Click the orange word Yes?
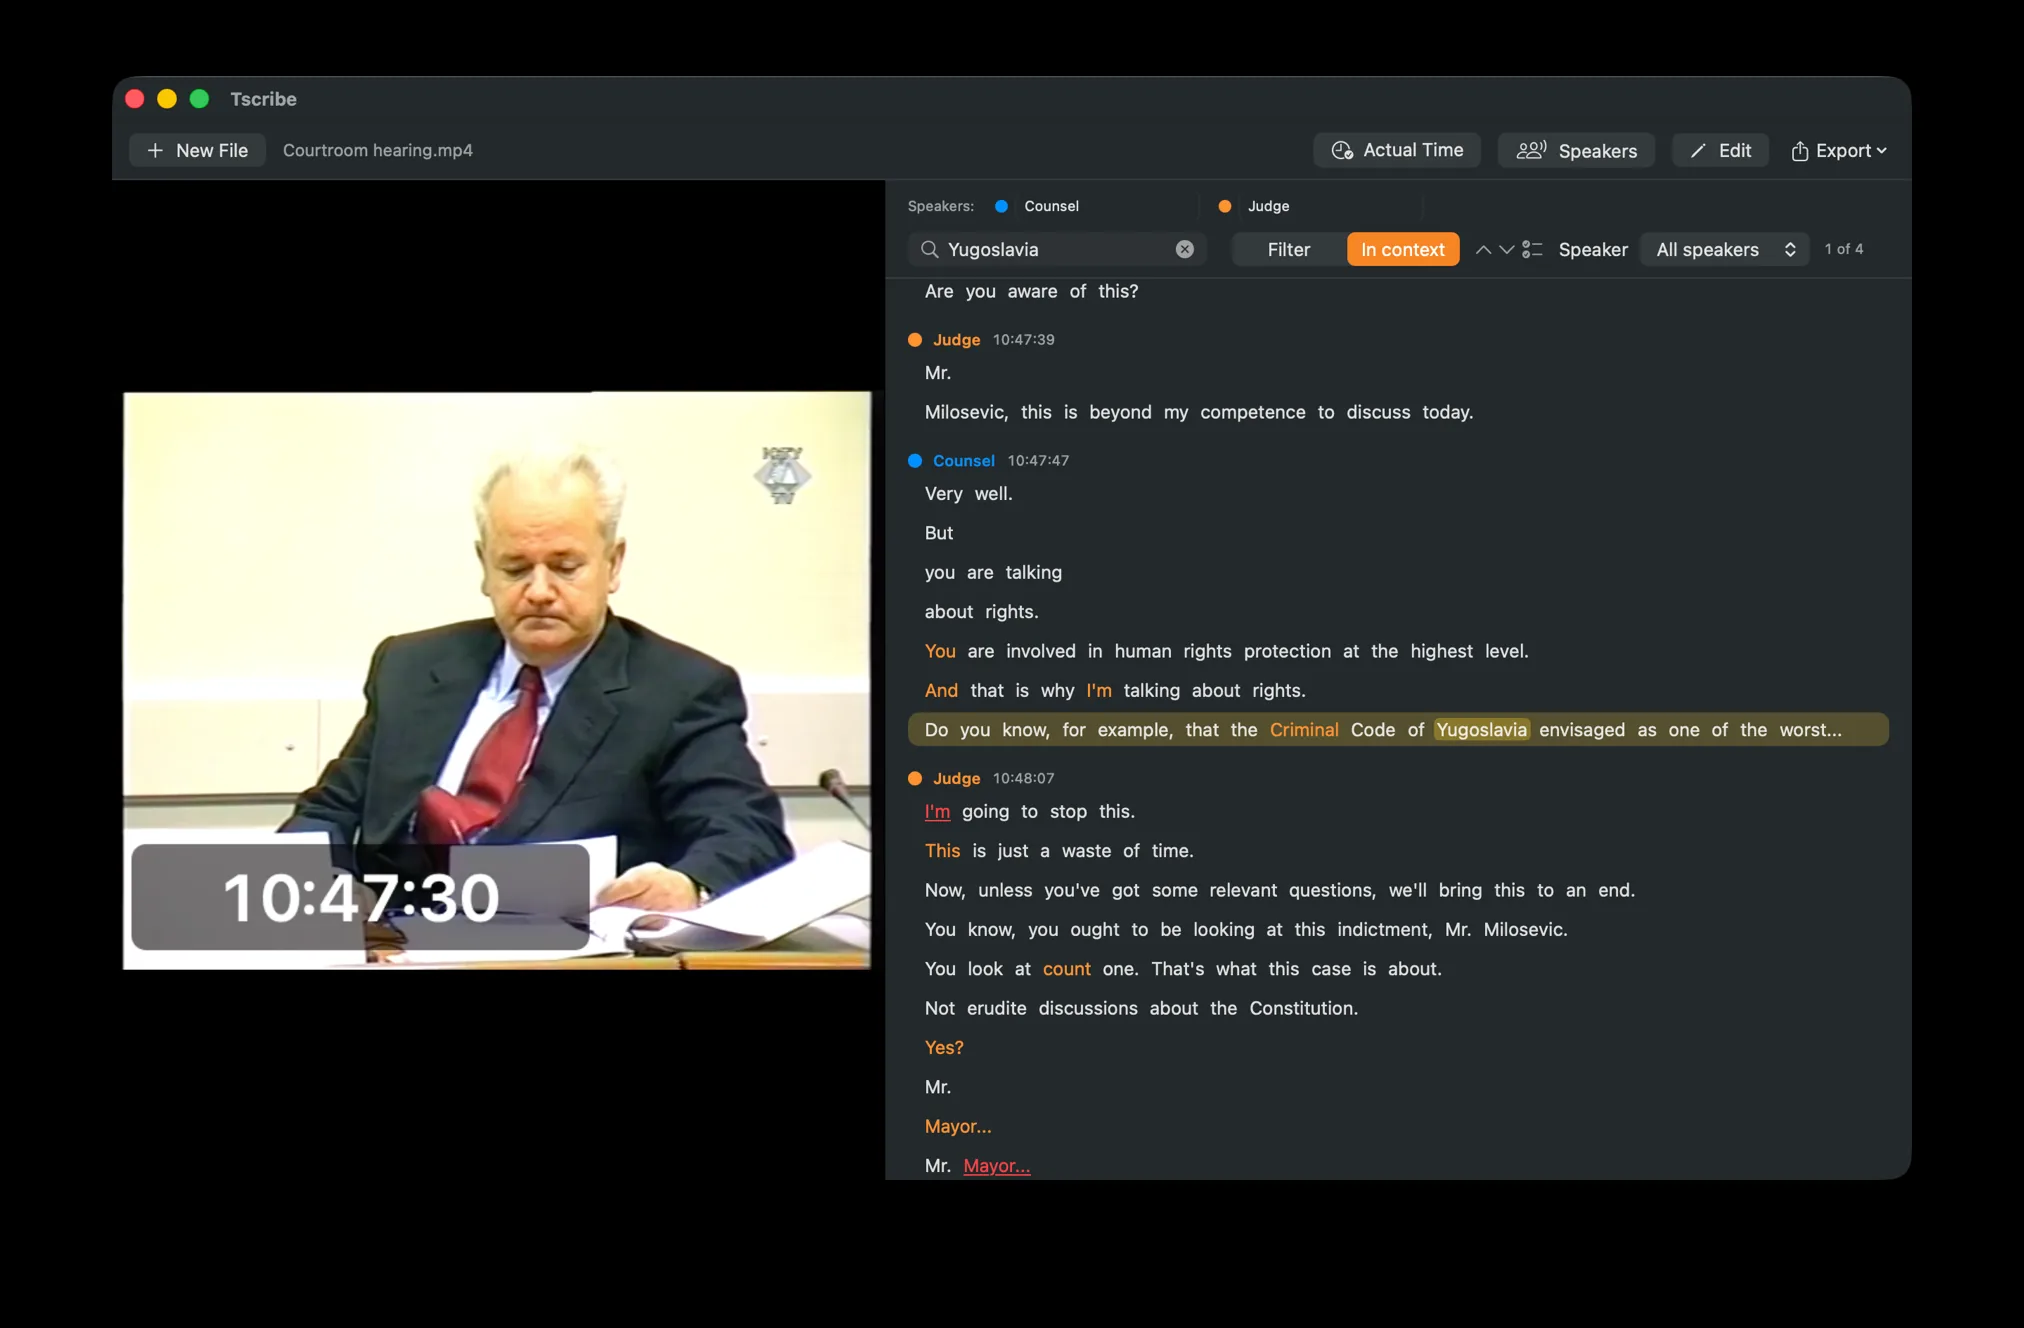This screenshot has width=2024, height=1328. click(943, 1048)
